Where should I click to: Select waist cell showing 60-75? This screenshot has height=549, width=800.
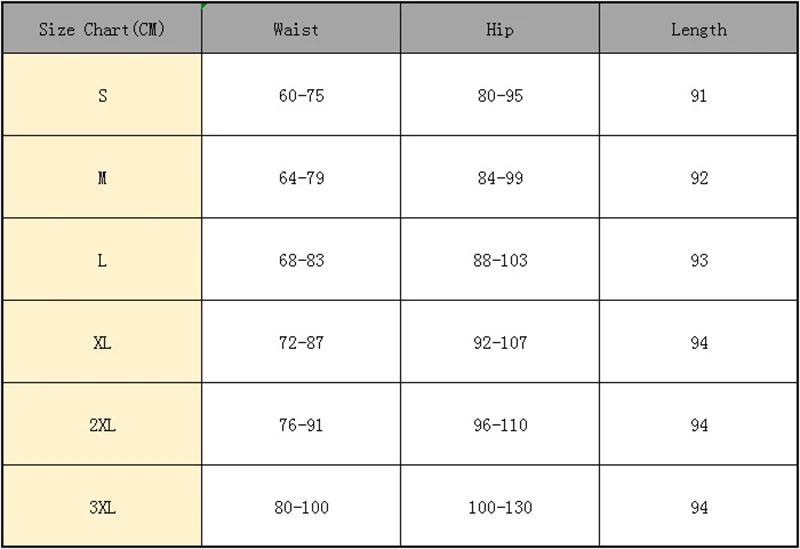(x=301, y=94)
